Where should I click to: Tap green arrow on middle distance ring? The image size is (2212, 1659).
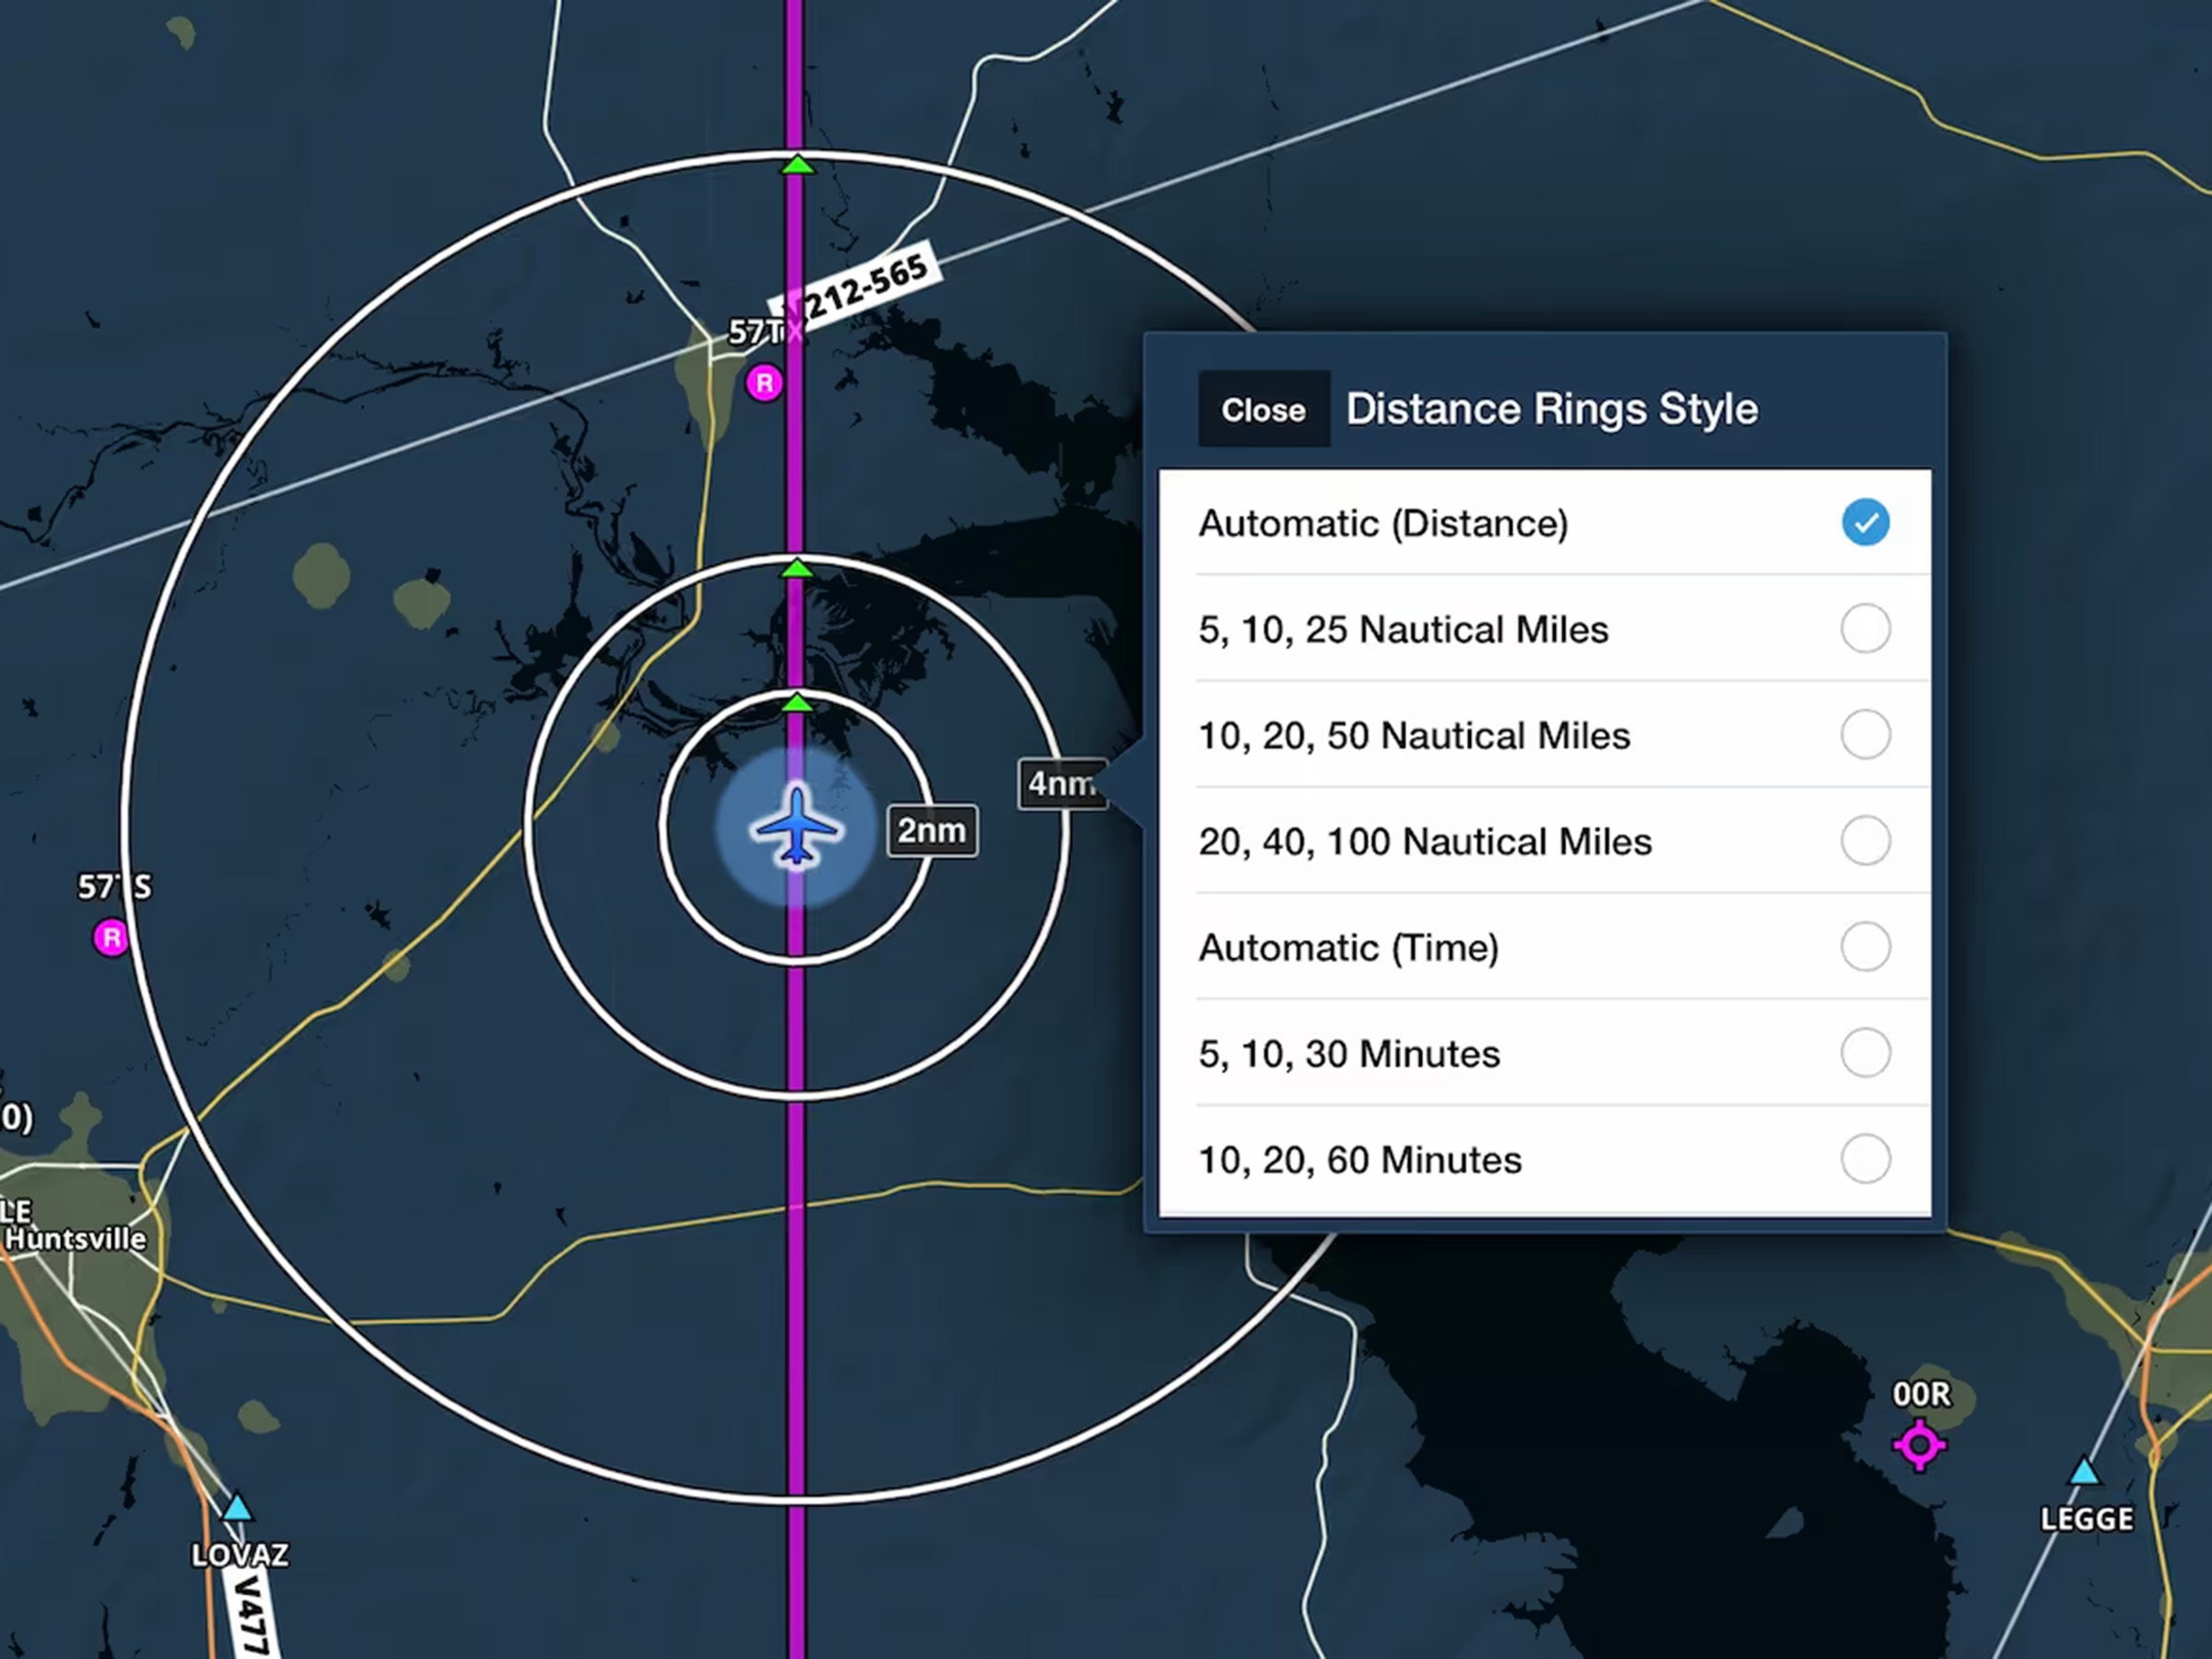coord(797,569)
